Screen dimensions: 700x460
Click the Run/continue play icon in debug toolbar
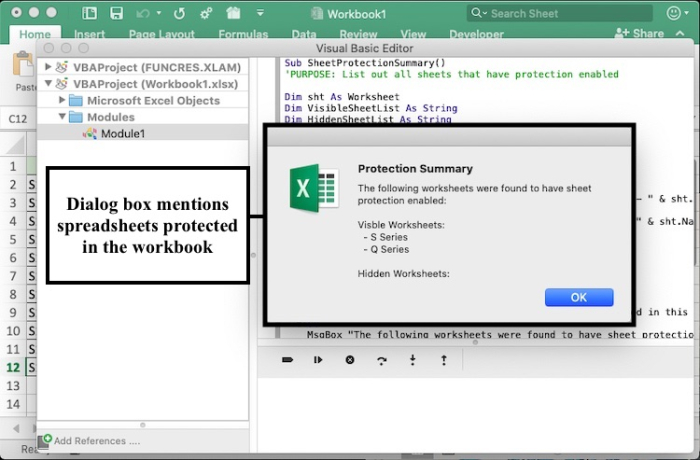pyautogui.click(x=318, y=360)
